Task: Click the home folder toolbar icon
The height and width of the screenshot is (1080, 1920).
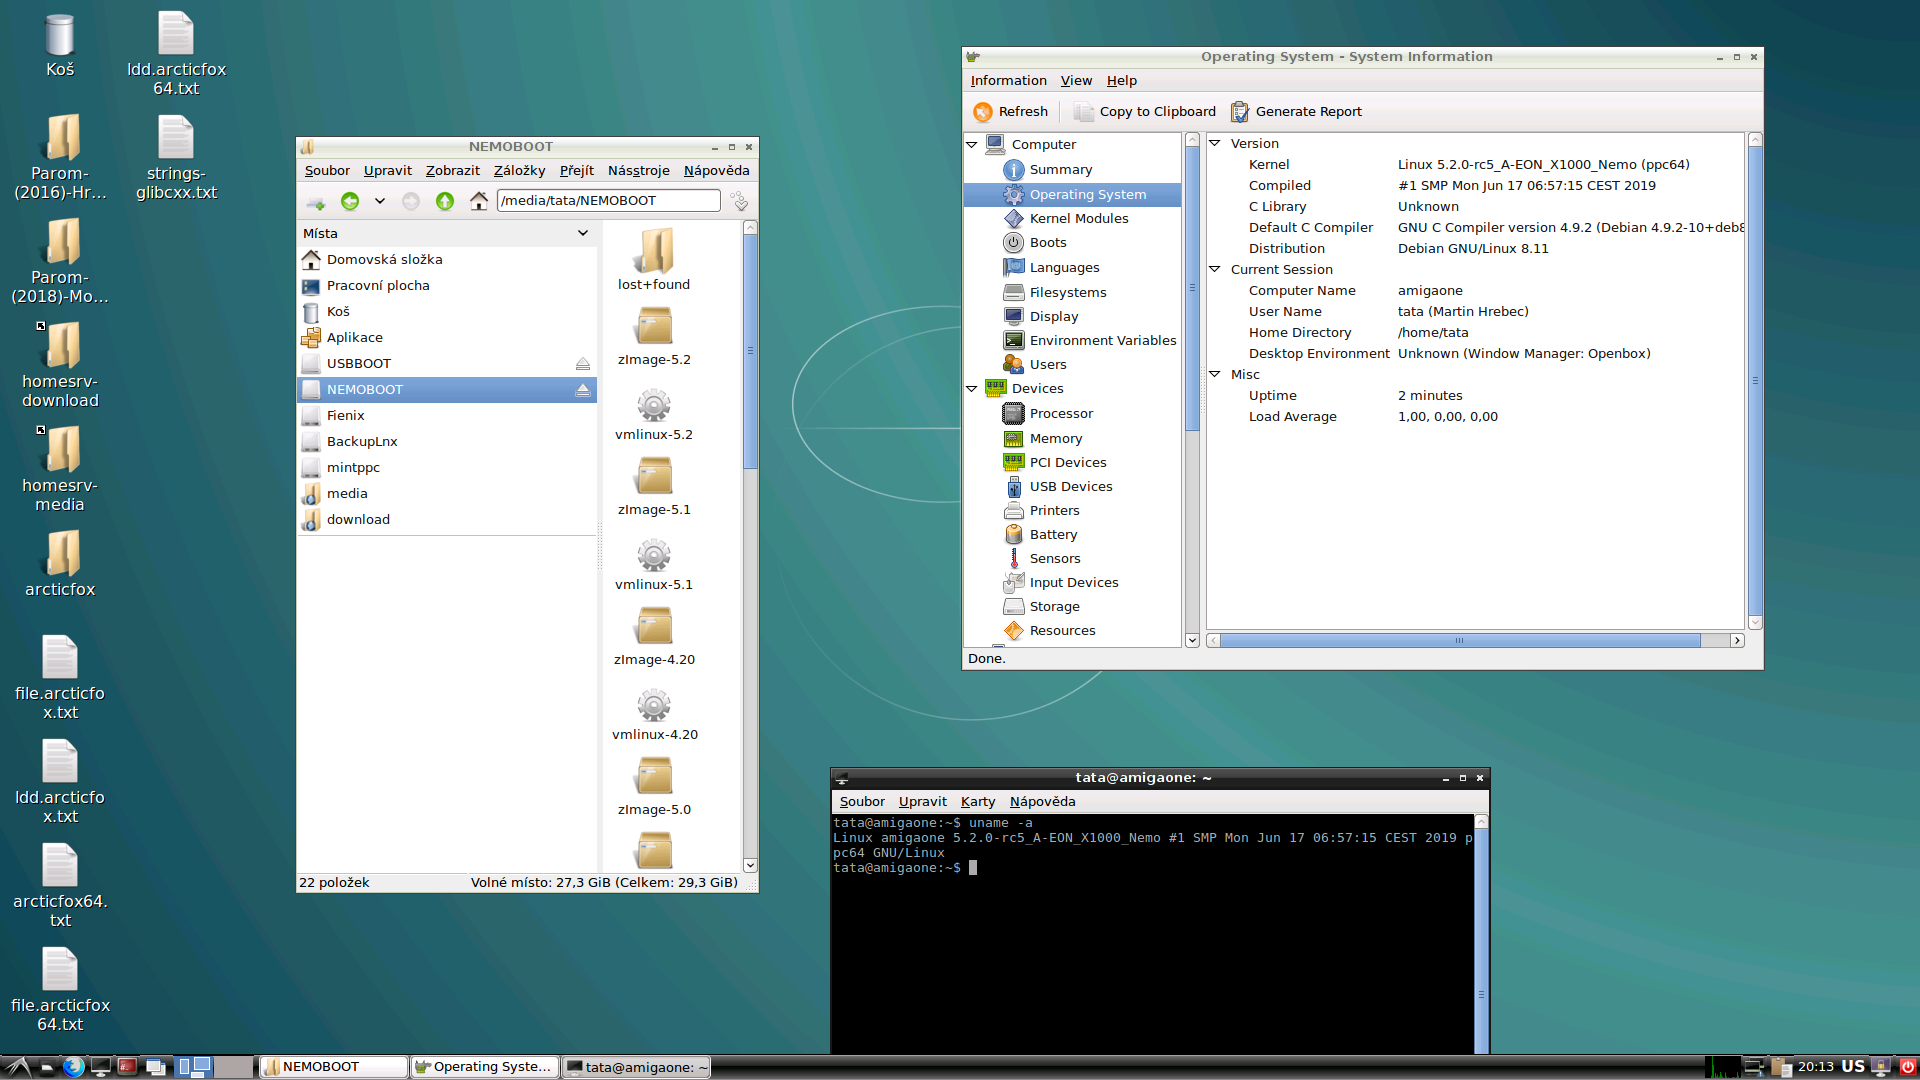Action: [479, 201]
